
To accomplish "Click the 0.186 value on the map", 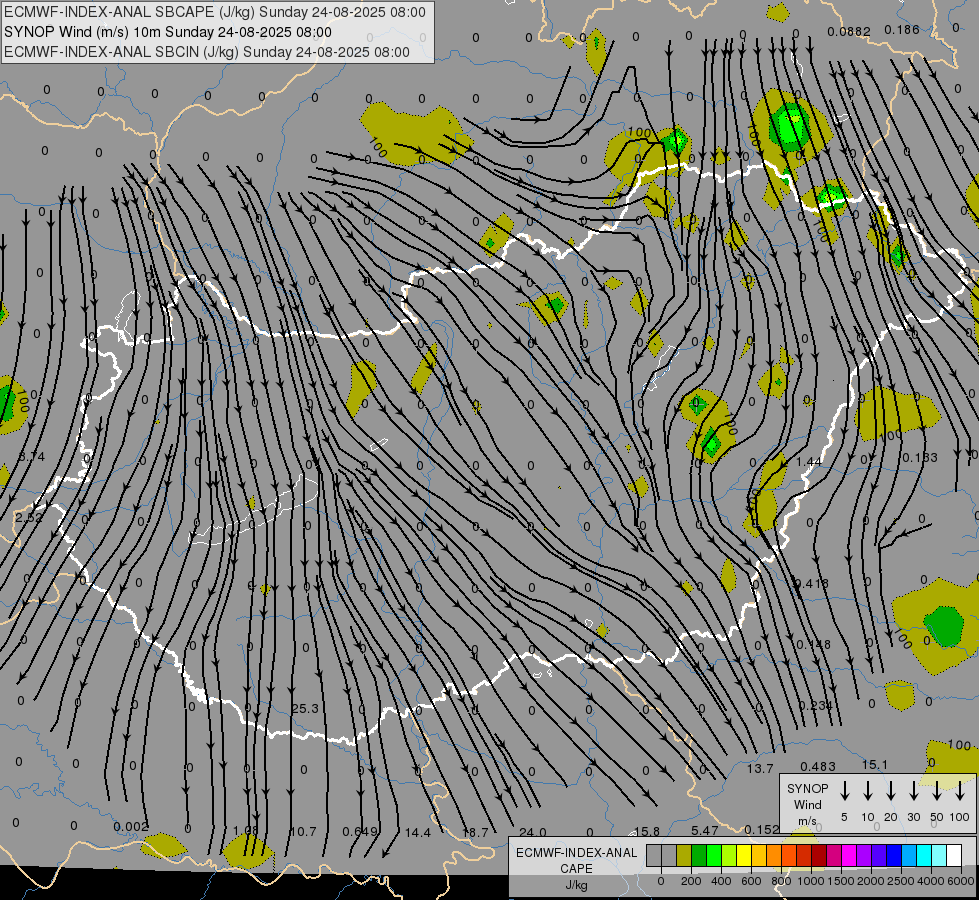I will point(902,29).
